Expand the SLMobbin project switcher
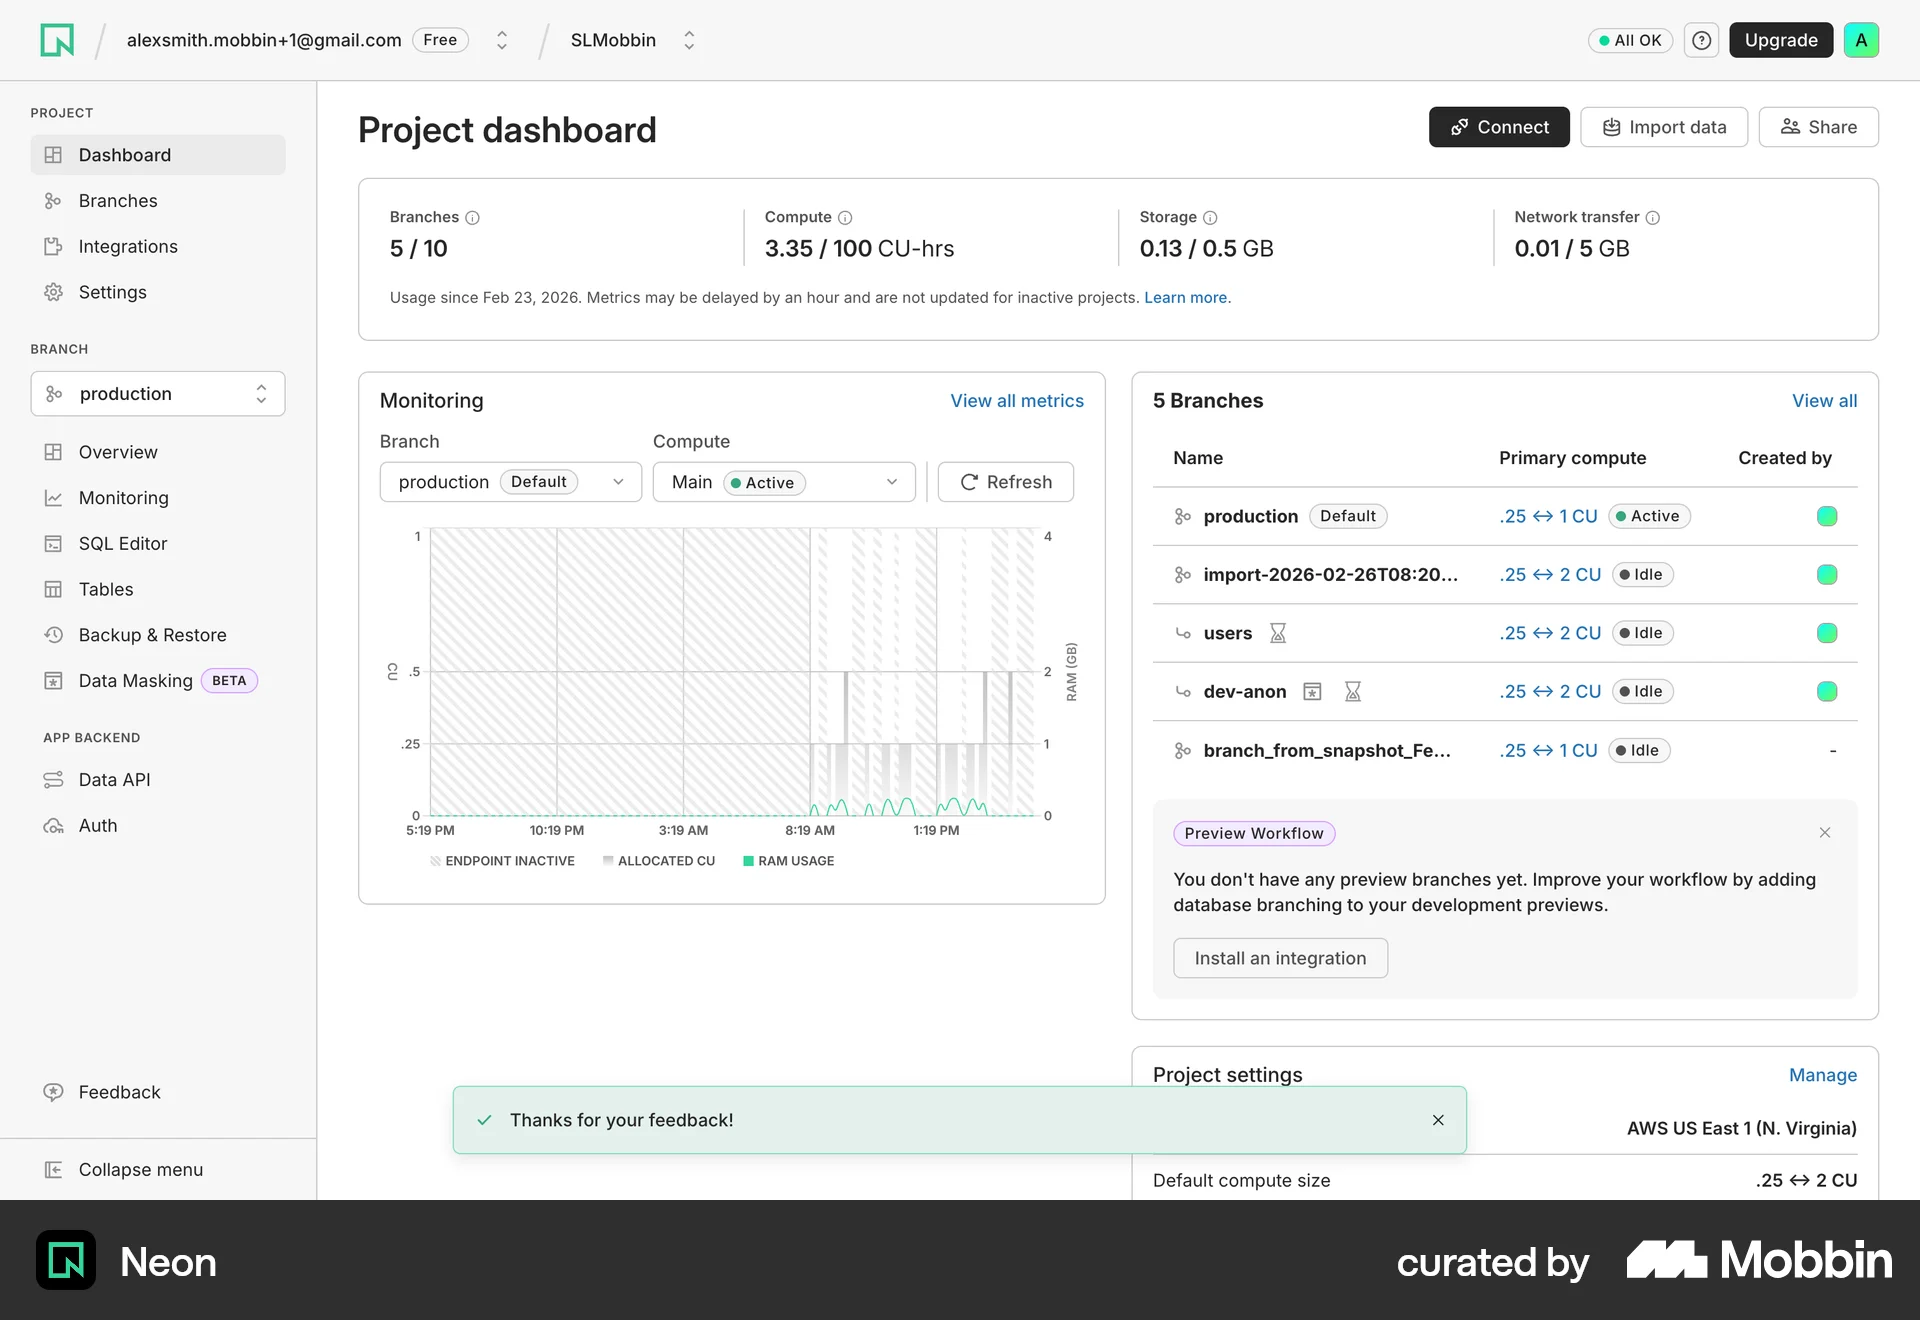 pos(689,40)
